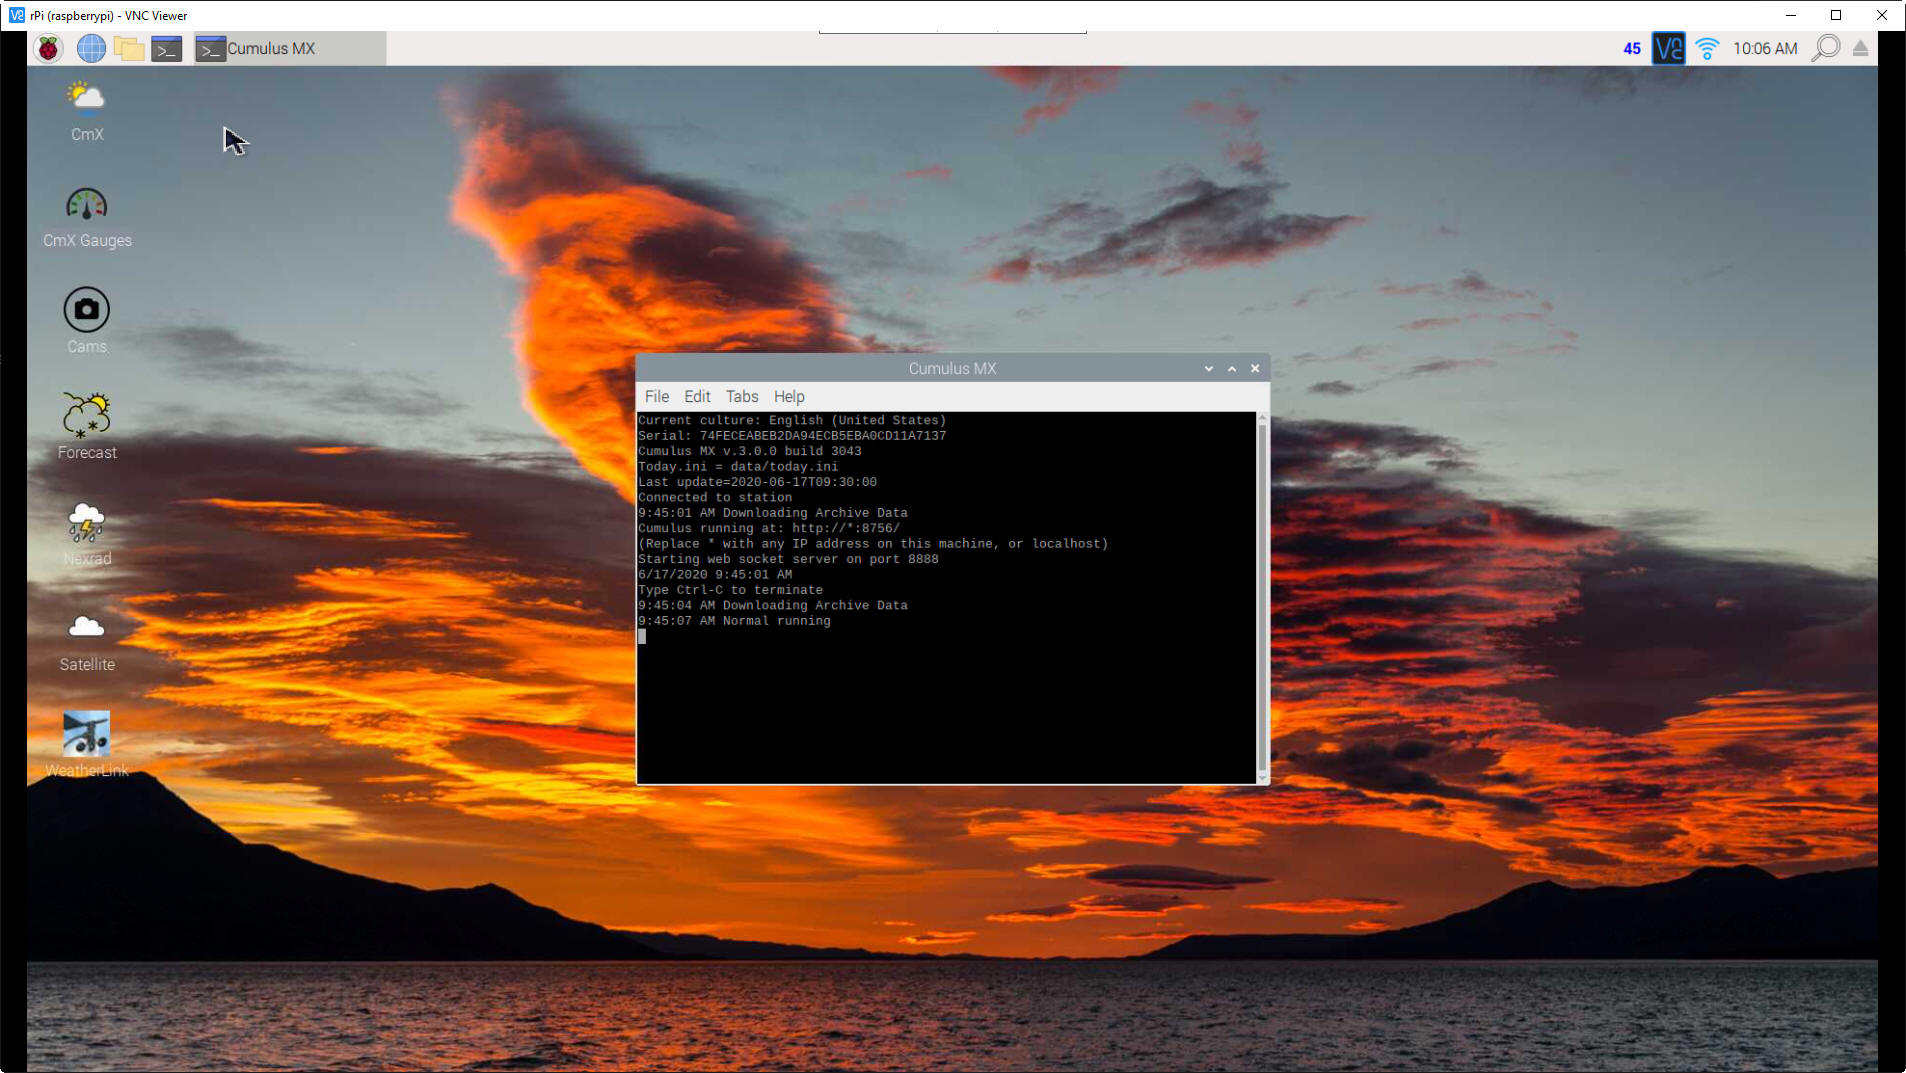This screenshot has height=1073, width=1906.
Task: Maximize the VNC Viewer window
Action: point(1836,15)
